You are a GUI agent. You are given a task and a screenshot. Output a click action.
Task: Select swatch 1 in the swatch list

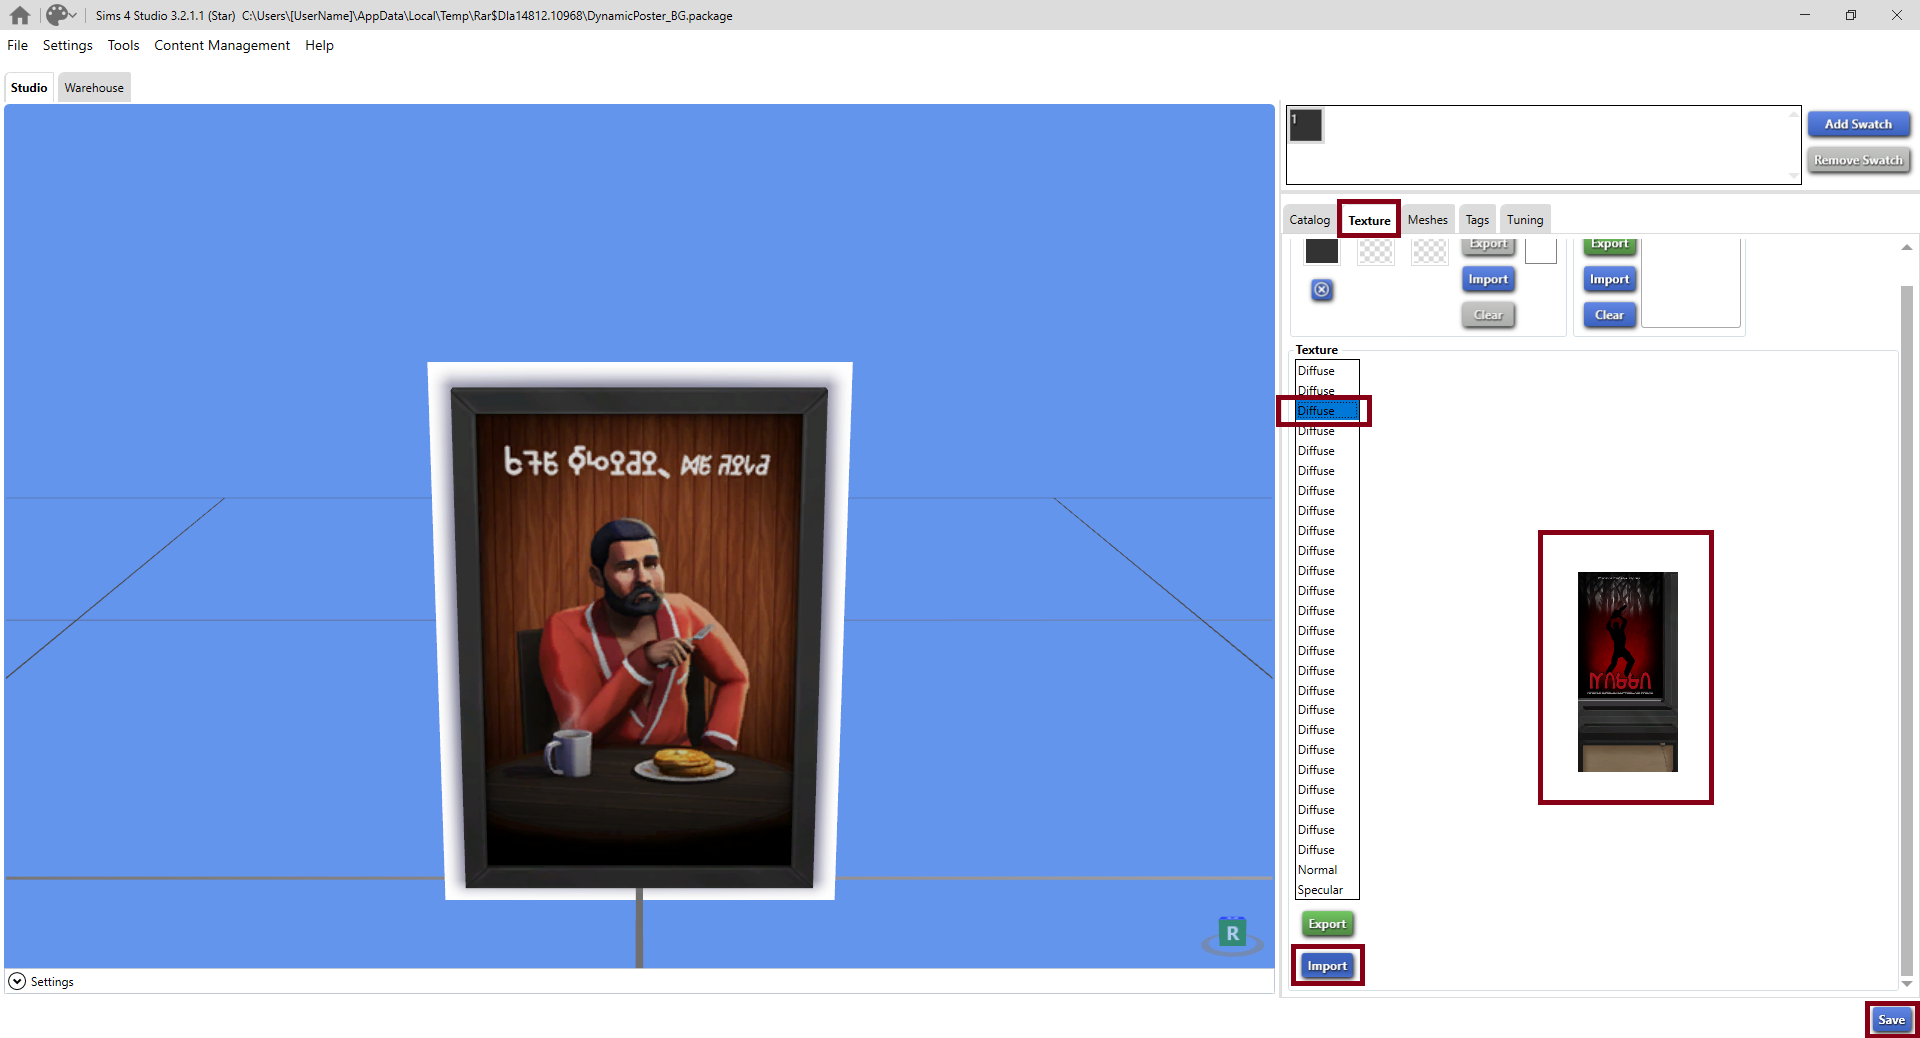(x=1305, y=124)
